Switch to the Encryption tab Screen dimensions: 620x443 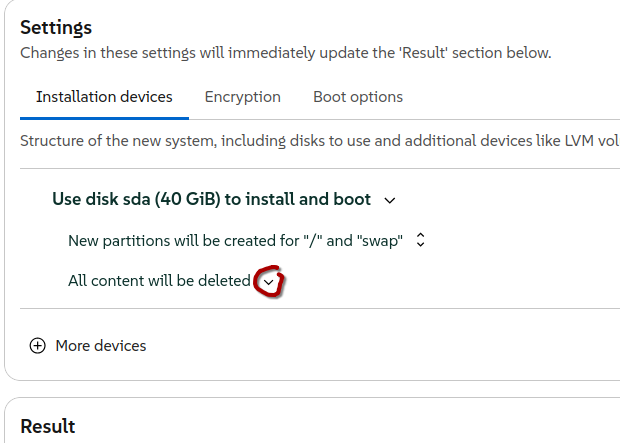[x=242, y=97]
